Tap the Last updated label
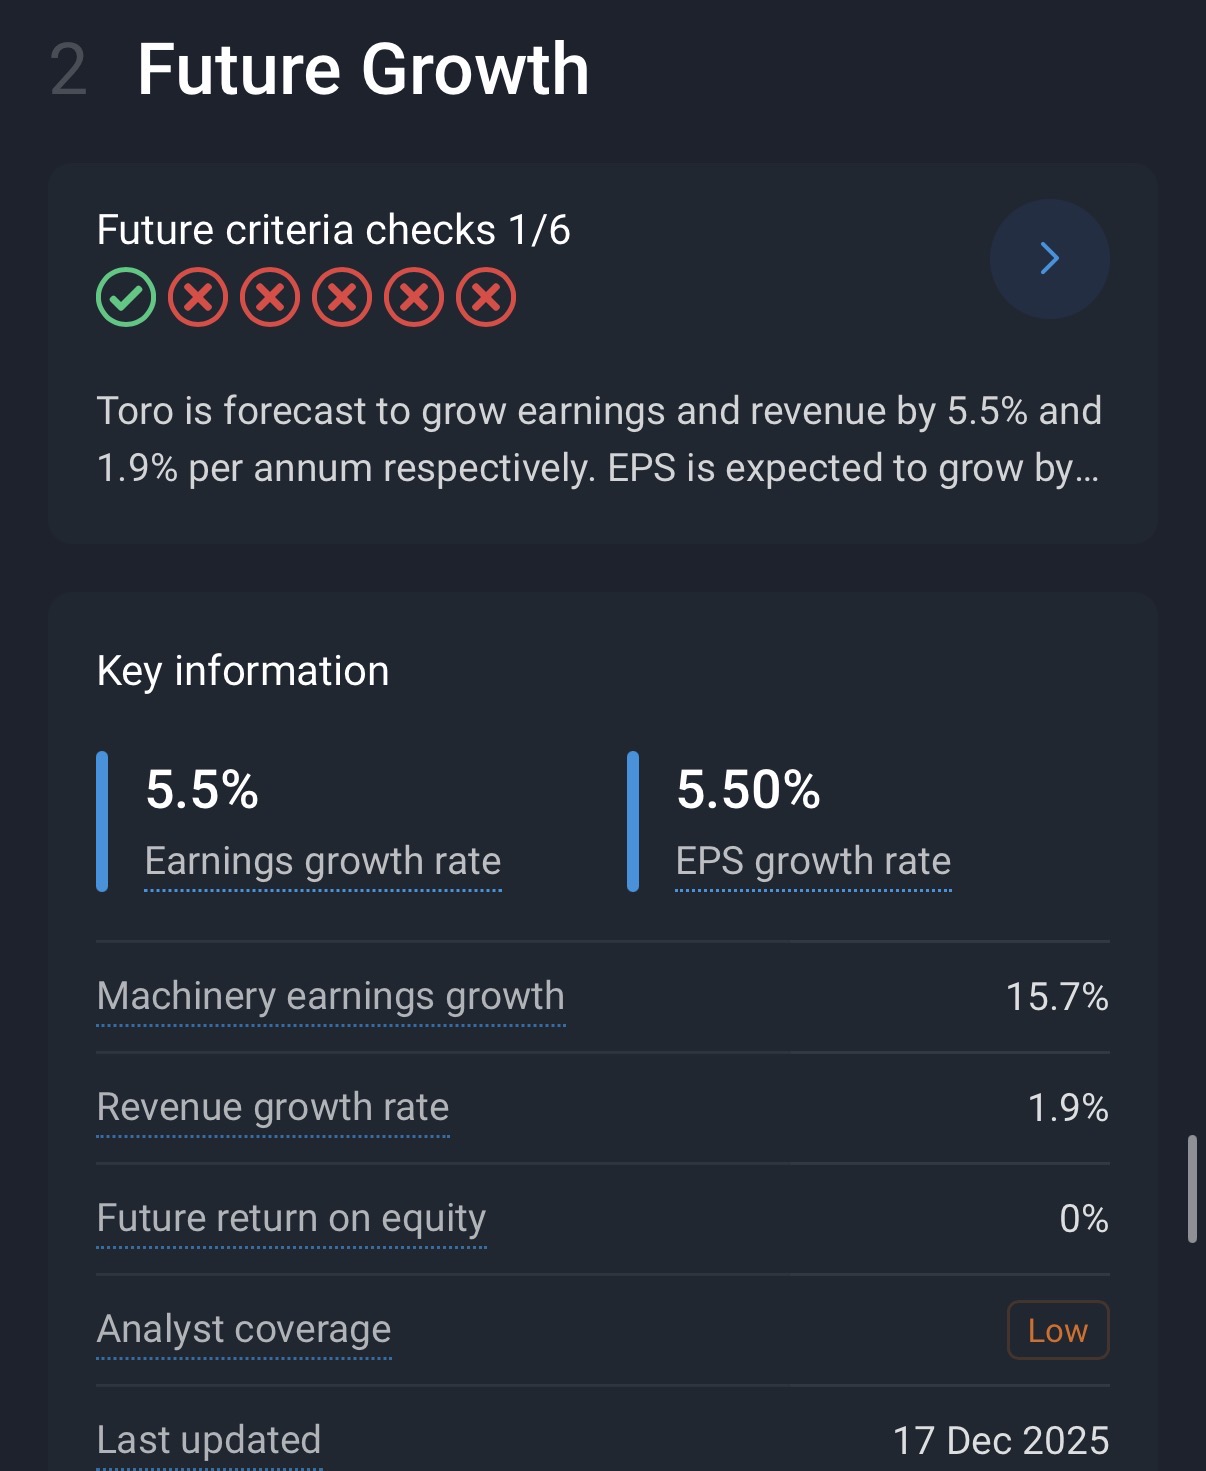This screenshot has width=1206, height=1471. click(209, 1441)
